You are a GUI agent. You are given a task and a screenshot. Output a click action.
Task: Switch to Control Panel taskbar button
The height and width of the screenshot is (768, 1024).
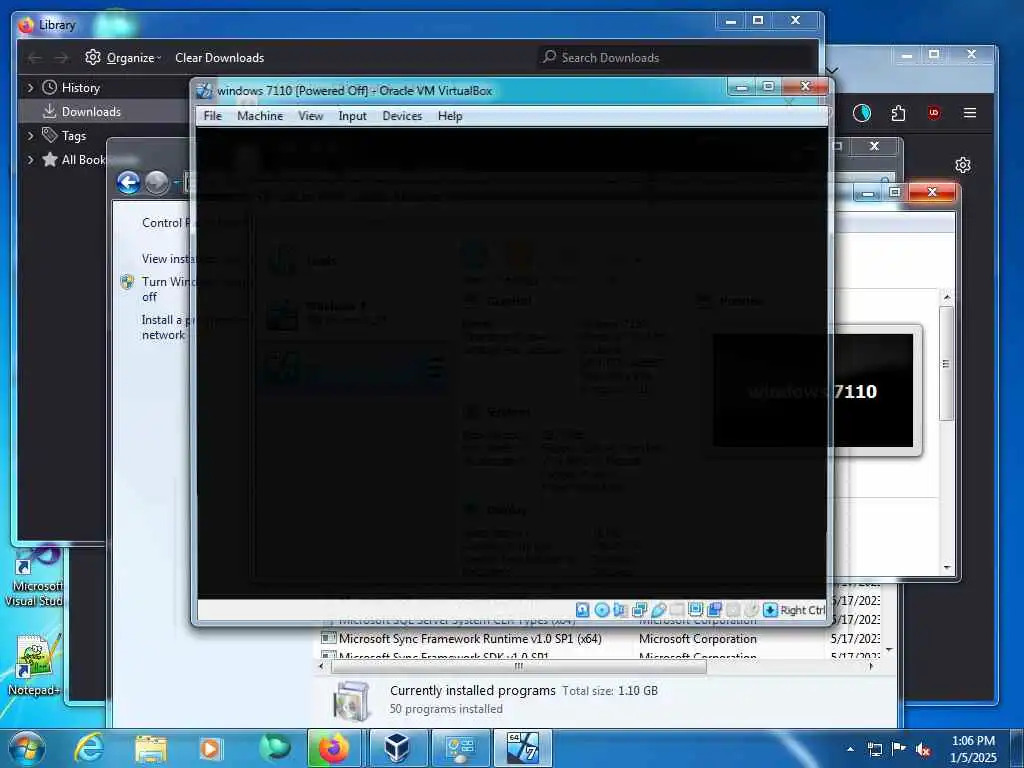[460, 748]
